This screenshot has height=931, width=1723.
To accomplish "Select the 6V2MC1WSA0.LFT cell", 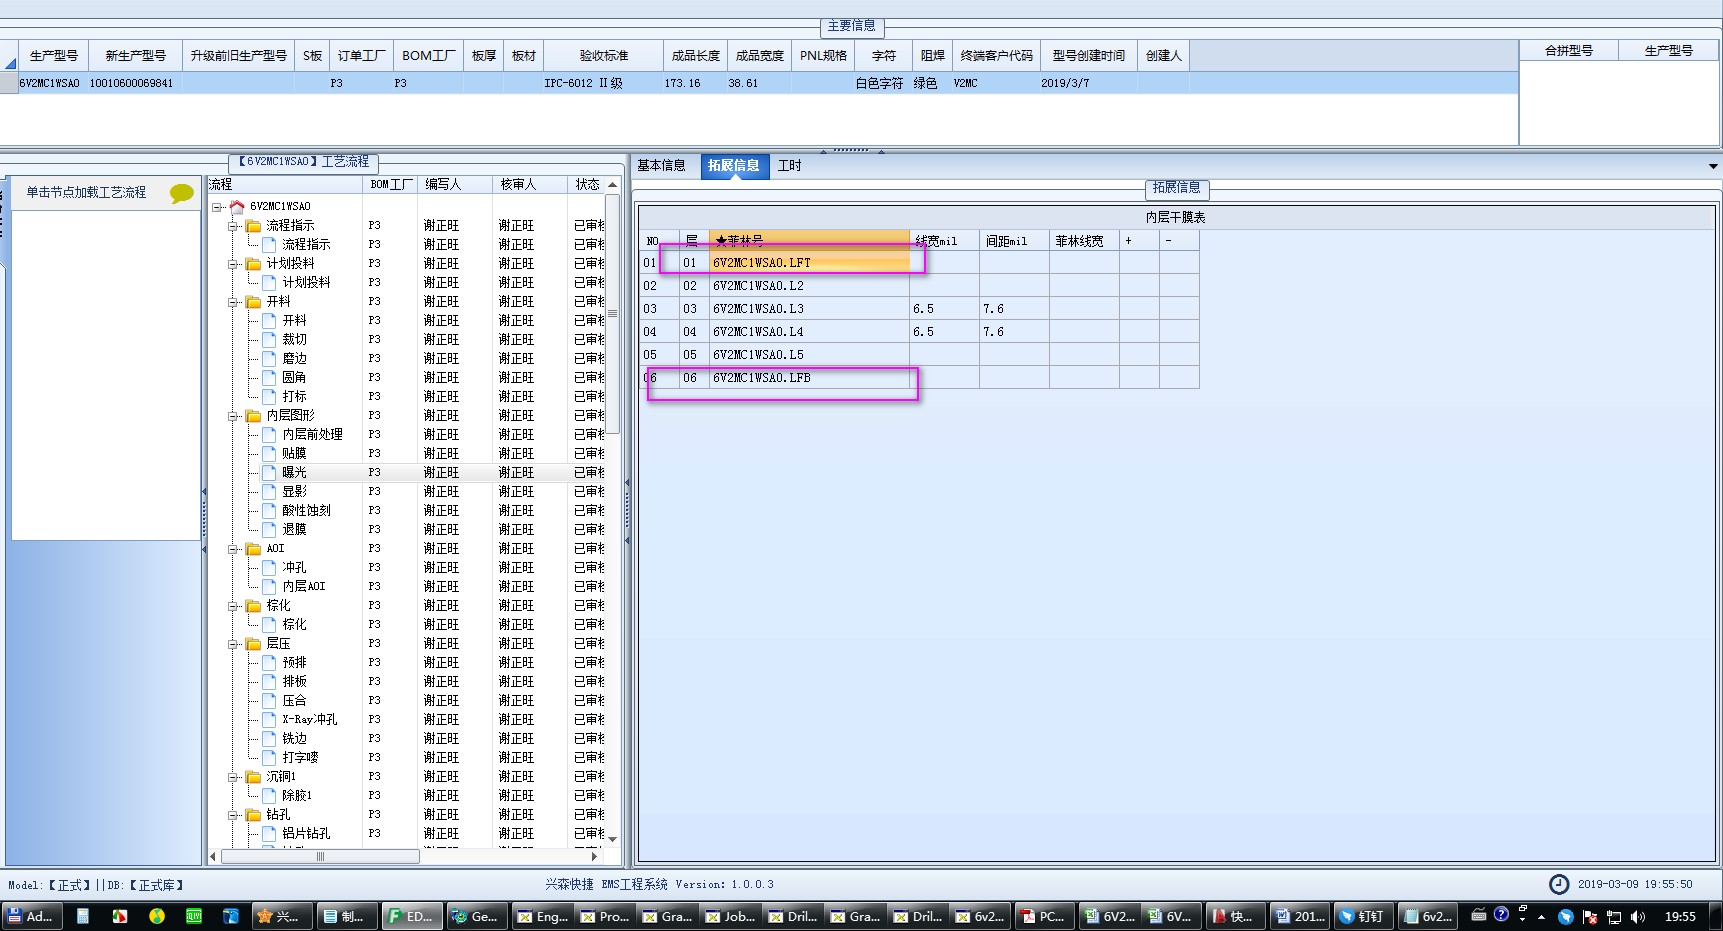I will pos(809,263).
